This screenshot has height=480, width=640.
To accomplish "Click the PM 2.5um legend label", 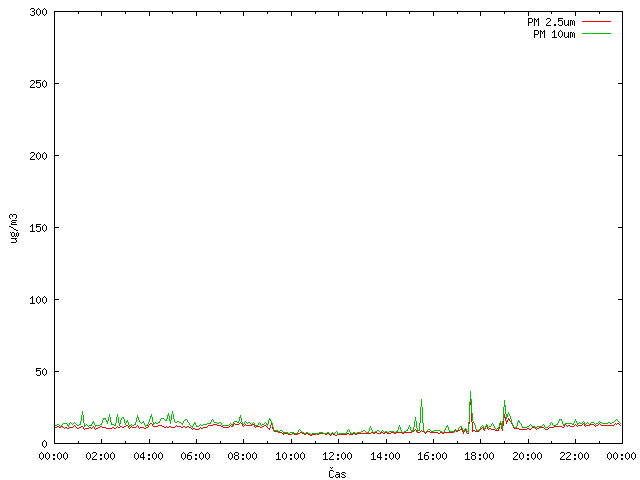I will [x=551, y=22].
